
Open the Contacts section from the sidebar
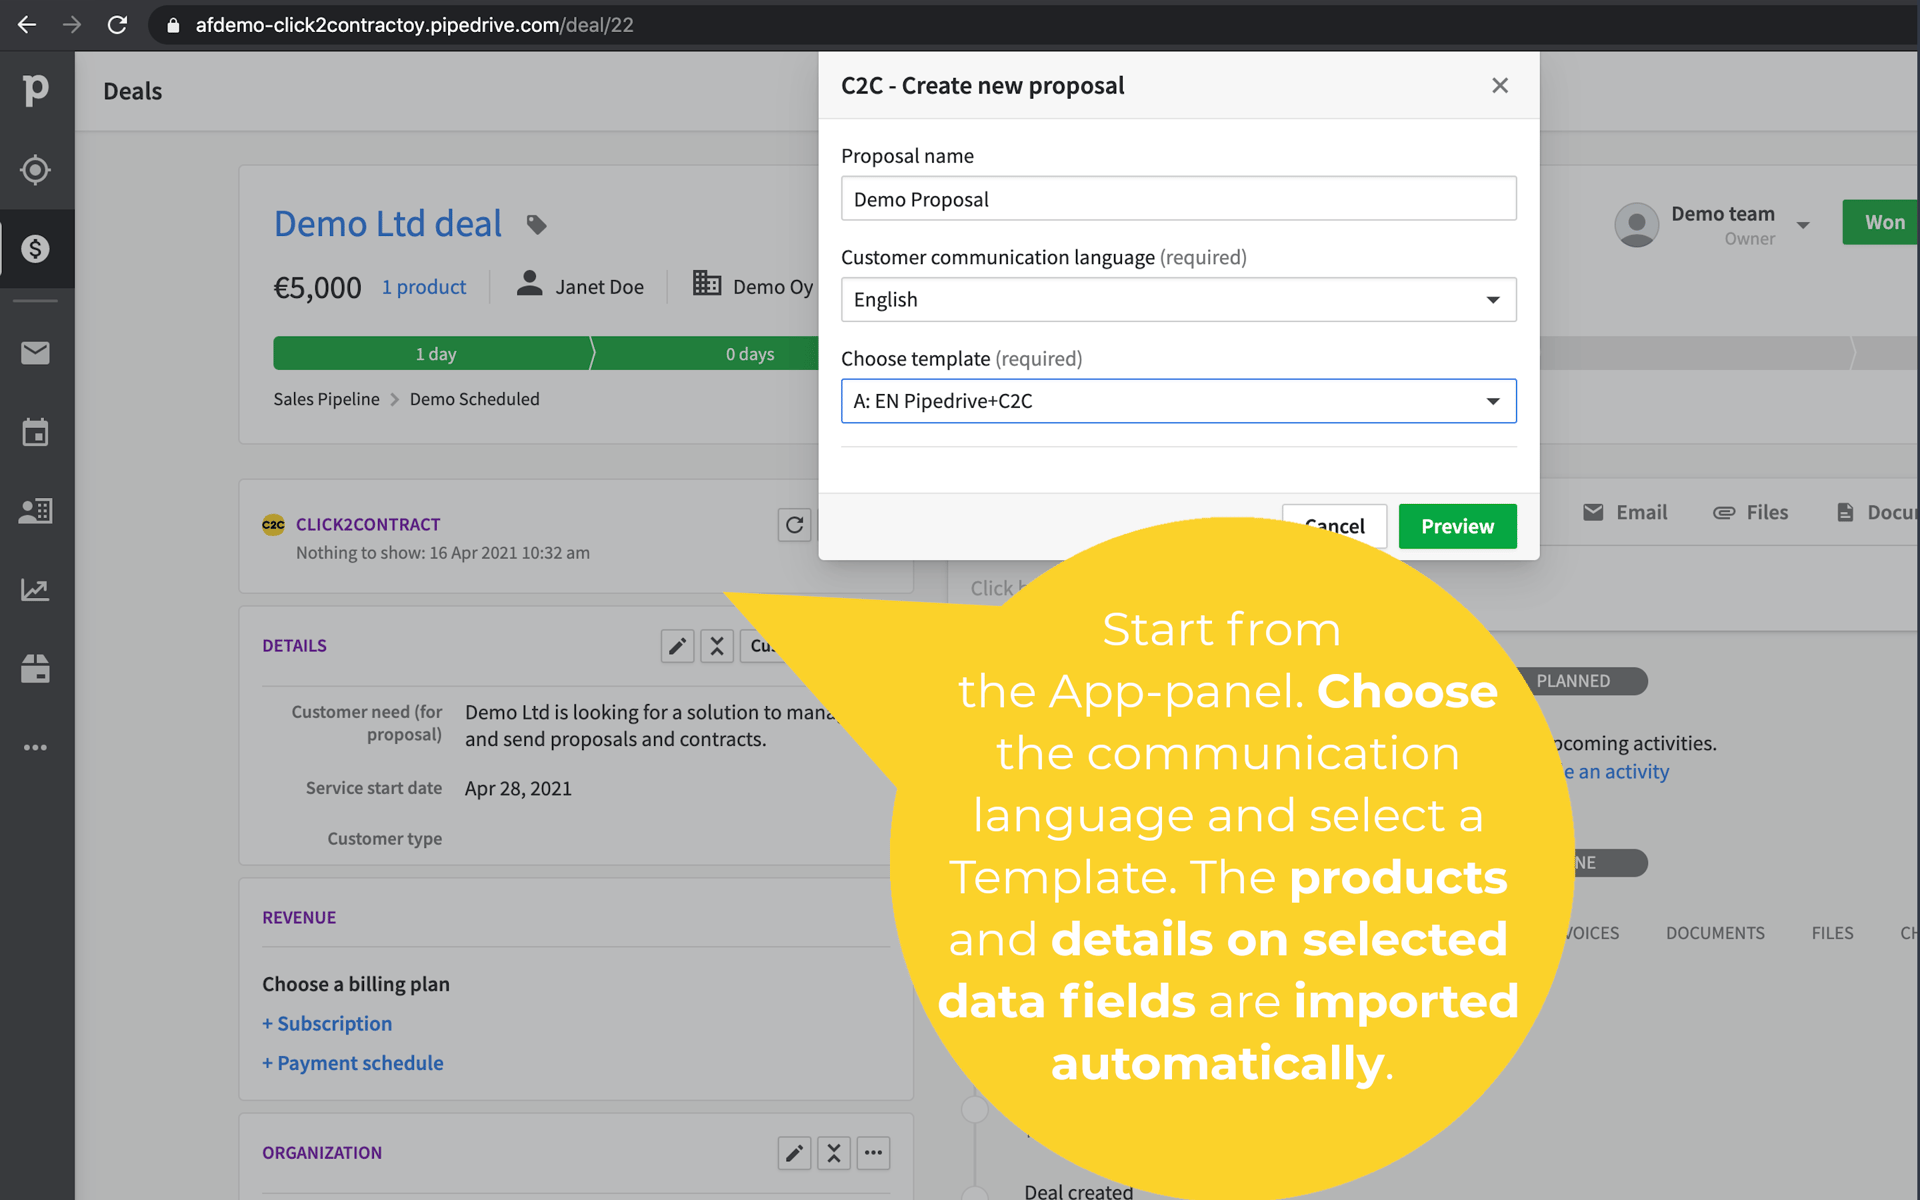tap(36, 511)
